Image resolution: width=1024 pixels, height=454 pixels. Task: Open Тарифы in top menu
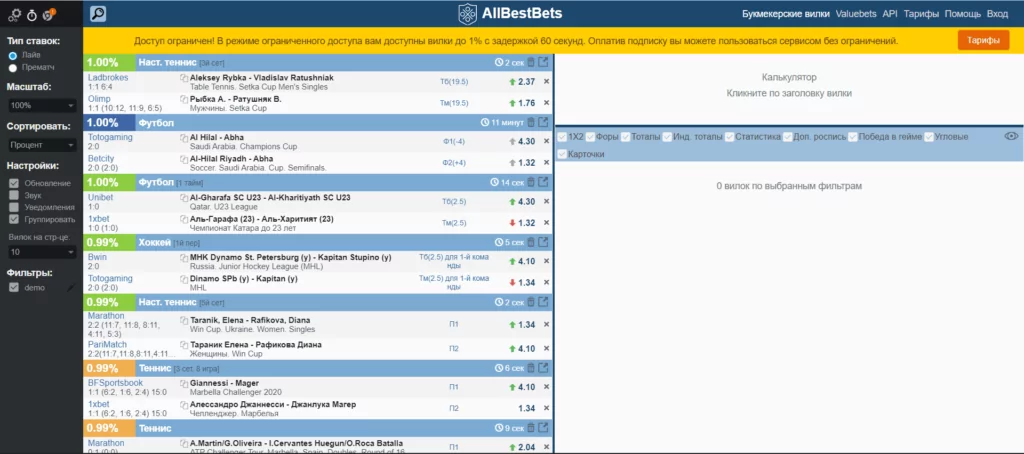[x=921, y=14]
